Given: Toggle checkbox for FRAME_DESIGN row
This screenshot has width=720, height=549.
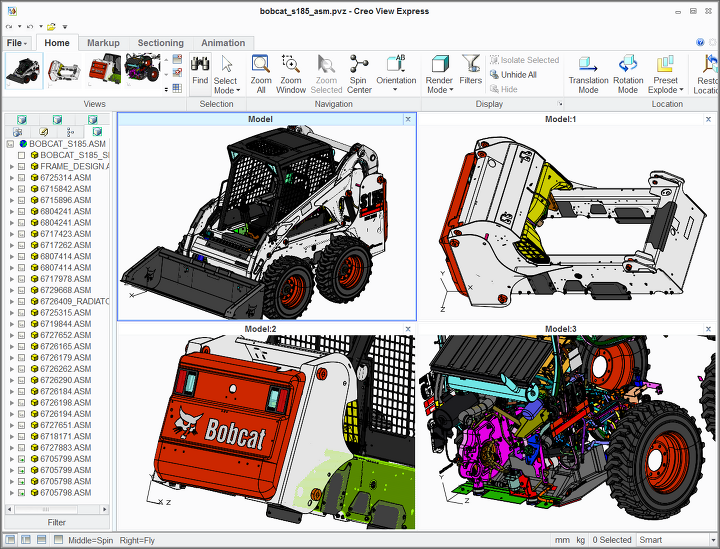Looking at the screenshot, I should coord(22,167).
